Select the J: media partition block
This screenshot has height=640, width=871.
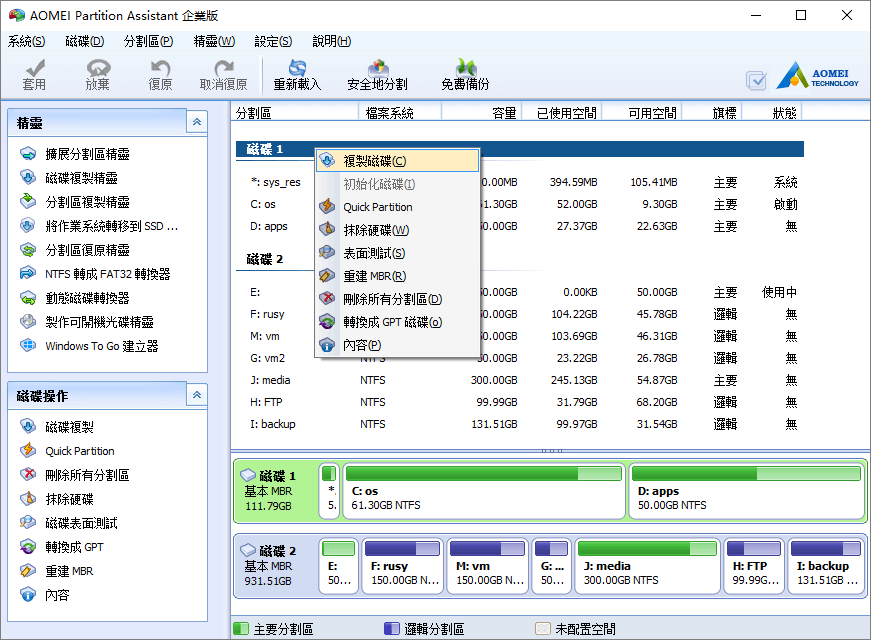click(x=647, y=567)
